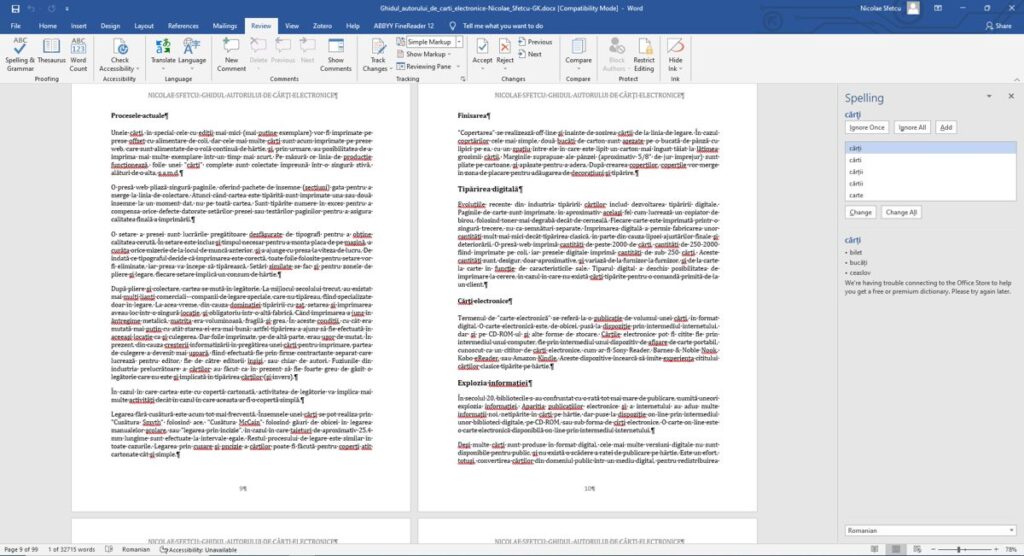Switch to Read Mode view

tap(874, 549)
